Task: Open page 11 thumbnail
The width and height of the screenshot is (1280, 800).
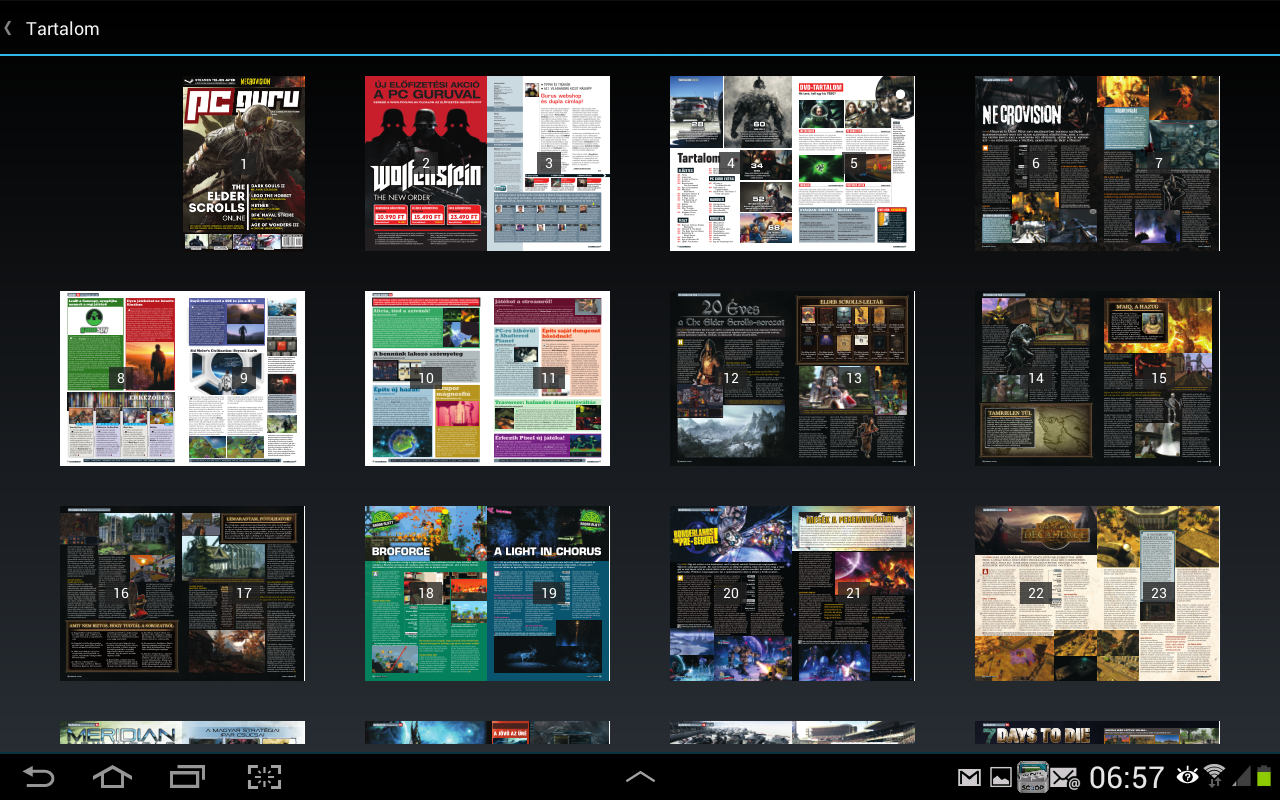Action: coord(549,378)
